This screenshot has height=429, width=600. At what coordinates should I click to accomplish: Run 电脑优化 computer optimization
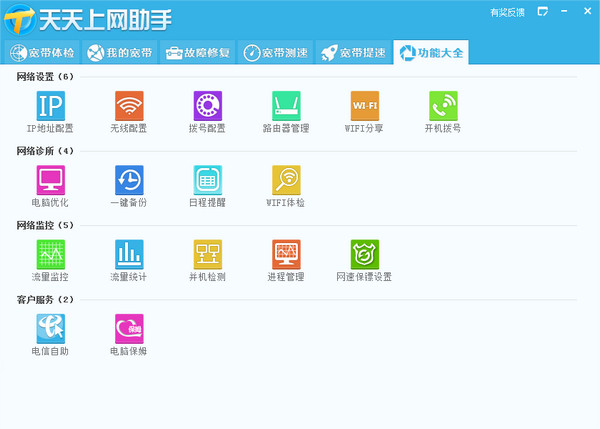(x=50, y=180)
